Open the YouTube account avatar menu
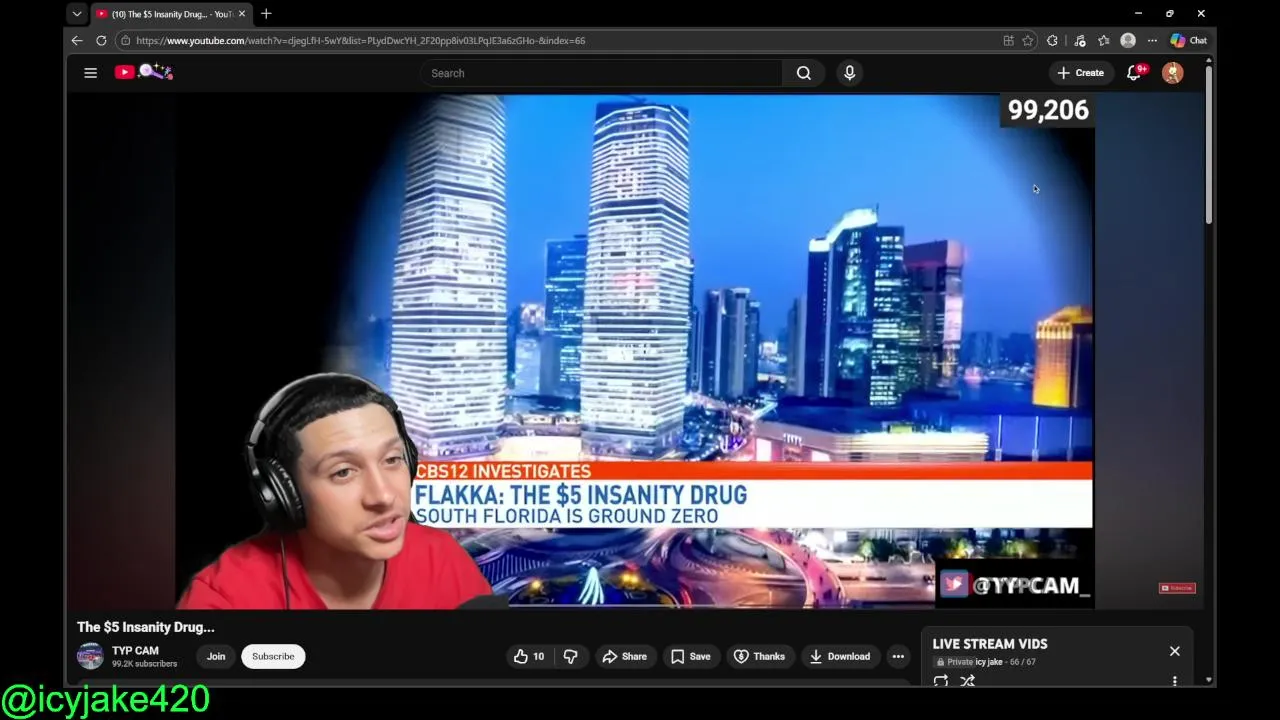The image size is (1280, 720). pyautogui.click(x=1172, y=73)
